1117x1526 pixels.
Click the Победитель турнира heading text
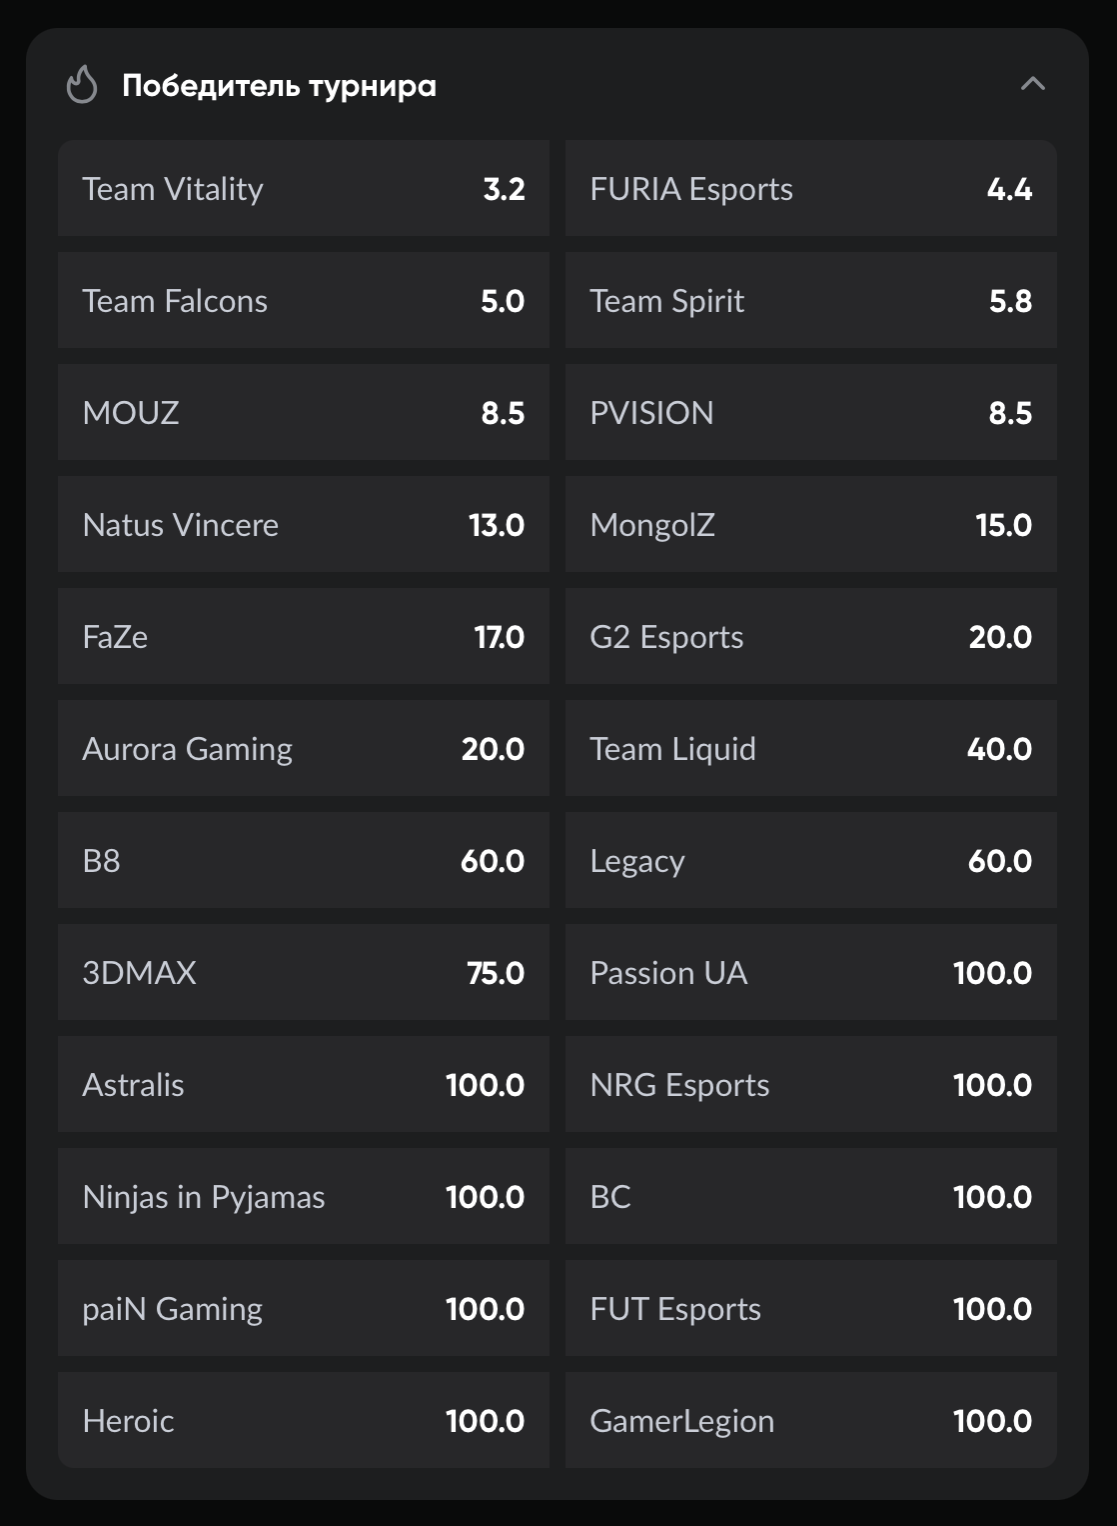coord(279,86)
